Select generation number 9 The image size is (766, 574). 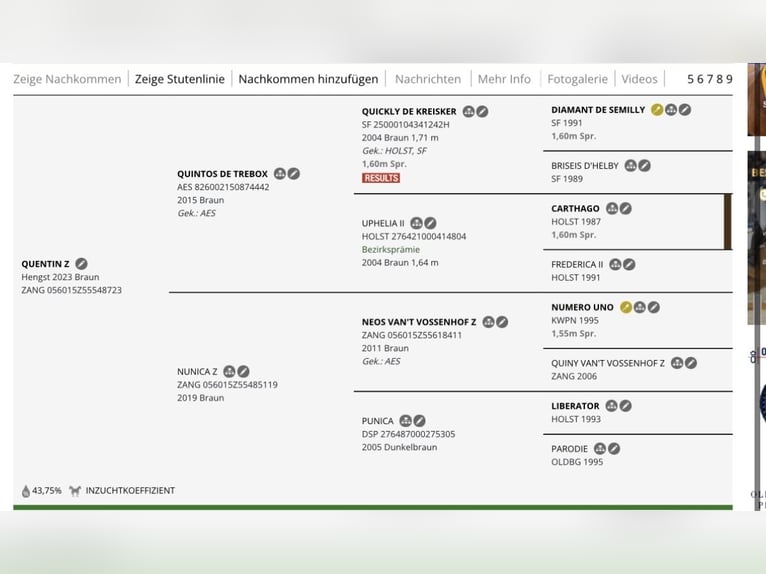tap(729, 79)
